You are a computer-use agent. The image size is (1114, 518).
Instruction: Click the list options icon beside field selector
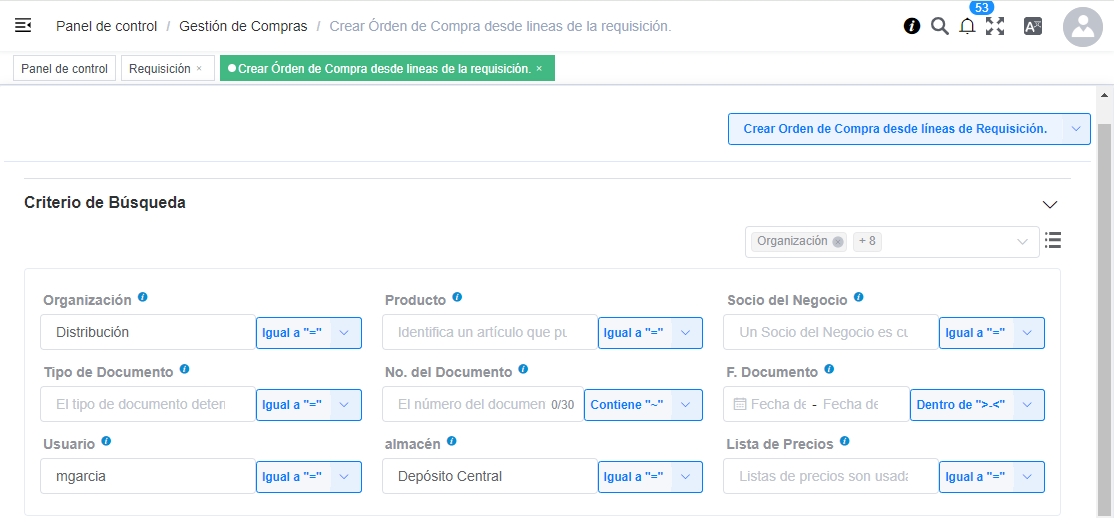tap(1053, 240)
